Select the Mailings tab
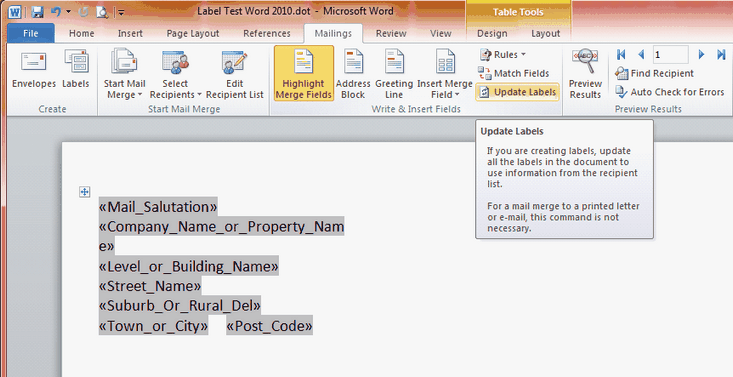The height and width of the screenshot is (377, 733). click(333, 33)
